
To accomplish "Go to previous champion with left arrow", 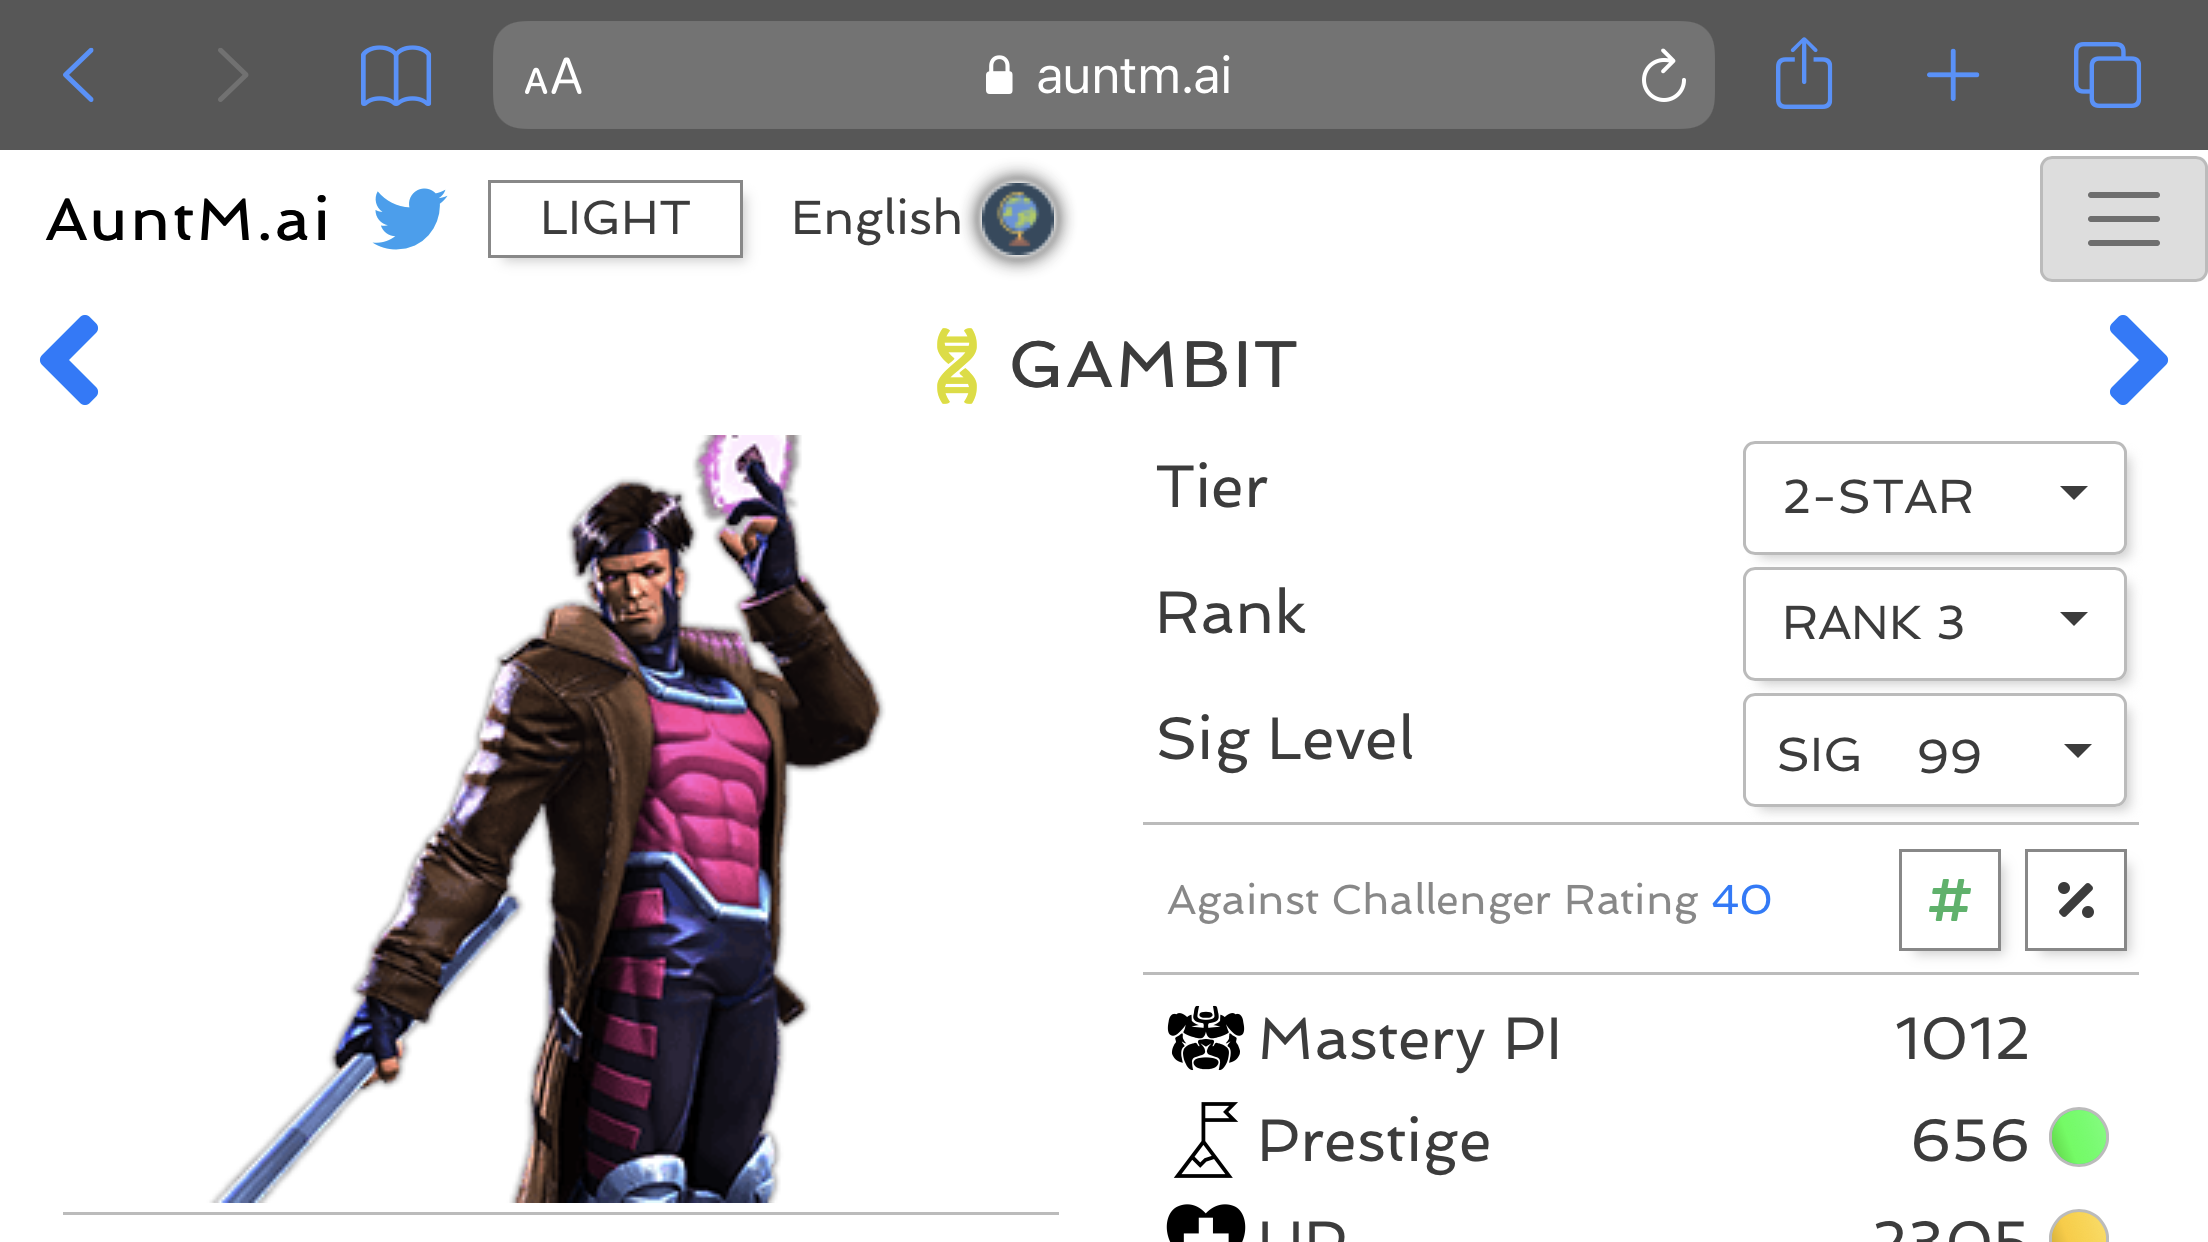I will [70, 360].
